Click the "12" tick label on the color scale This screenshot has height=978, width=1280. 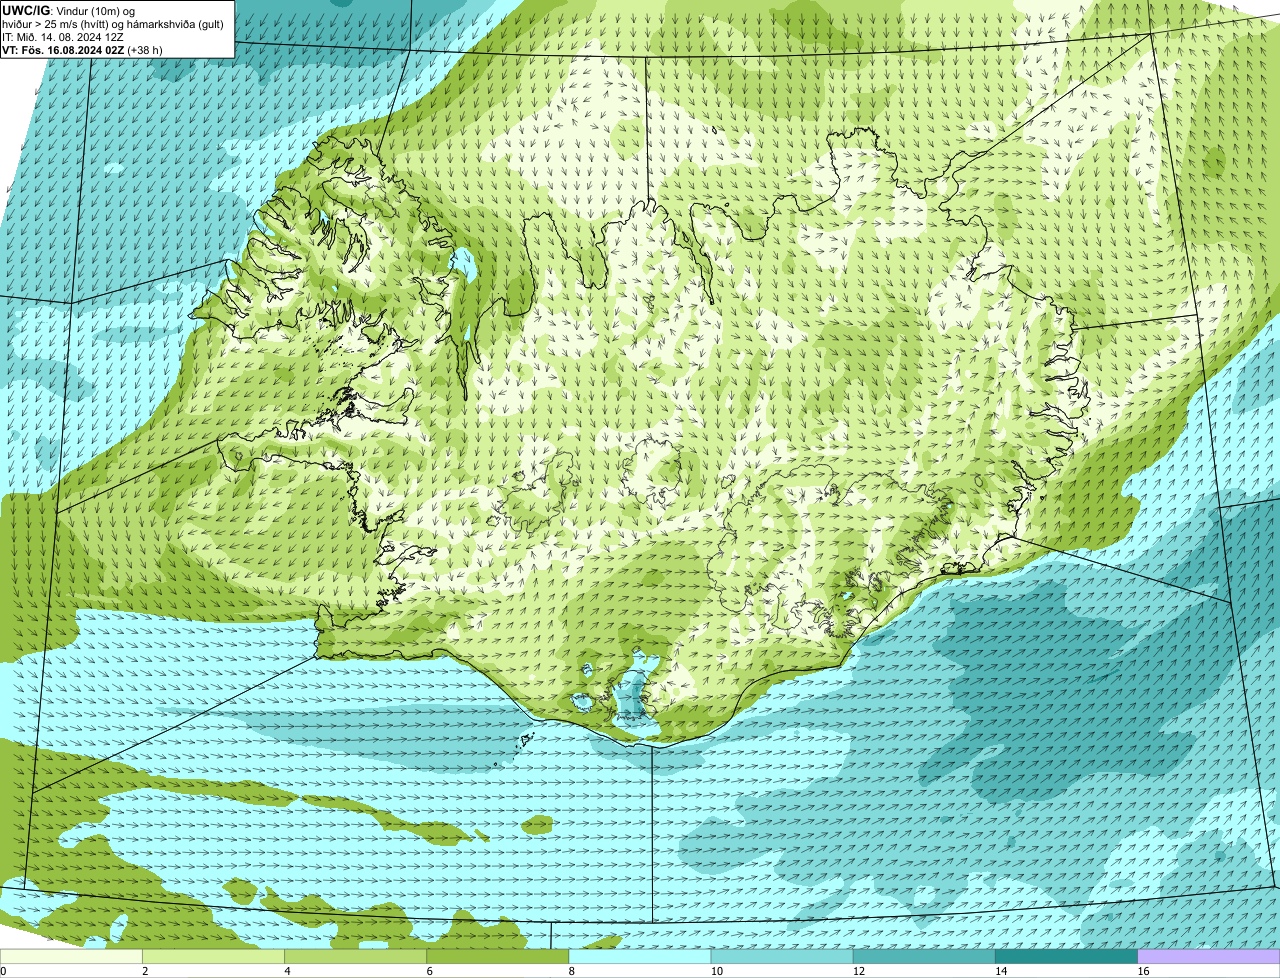(x=858, y=971)
